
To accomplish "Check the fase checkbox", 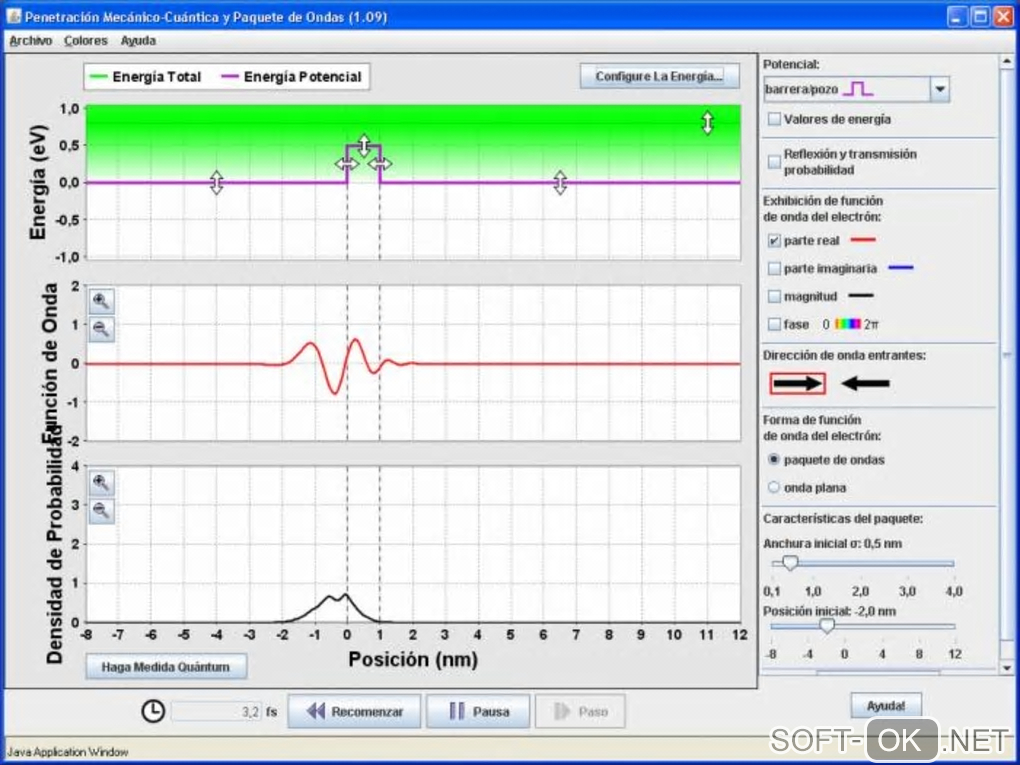I will (774, 324).
